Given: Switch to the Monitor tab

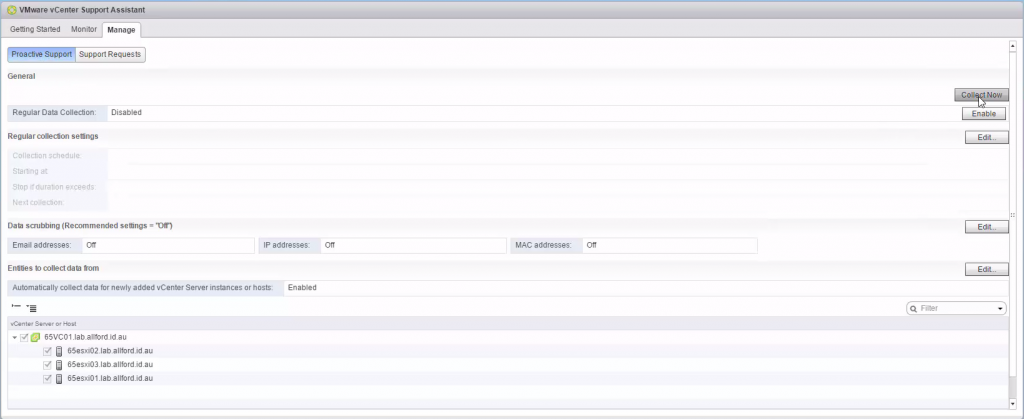Looking at the screenshot, I should (x=84, y=29).
